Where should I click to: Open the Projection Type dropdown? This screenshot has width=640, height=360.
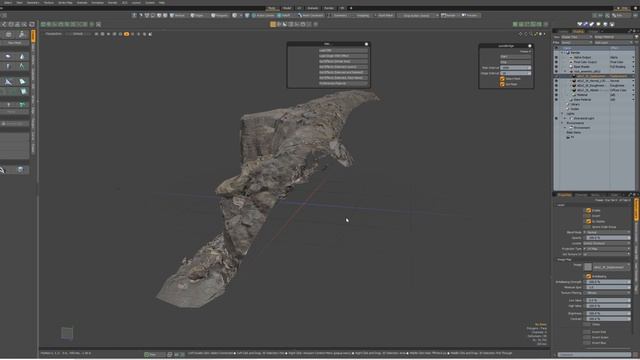tap(607, 249)
